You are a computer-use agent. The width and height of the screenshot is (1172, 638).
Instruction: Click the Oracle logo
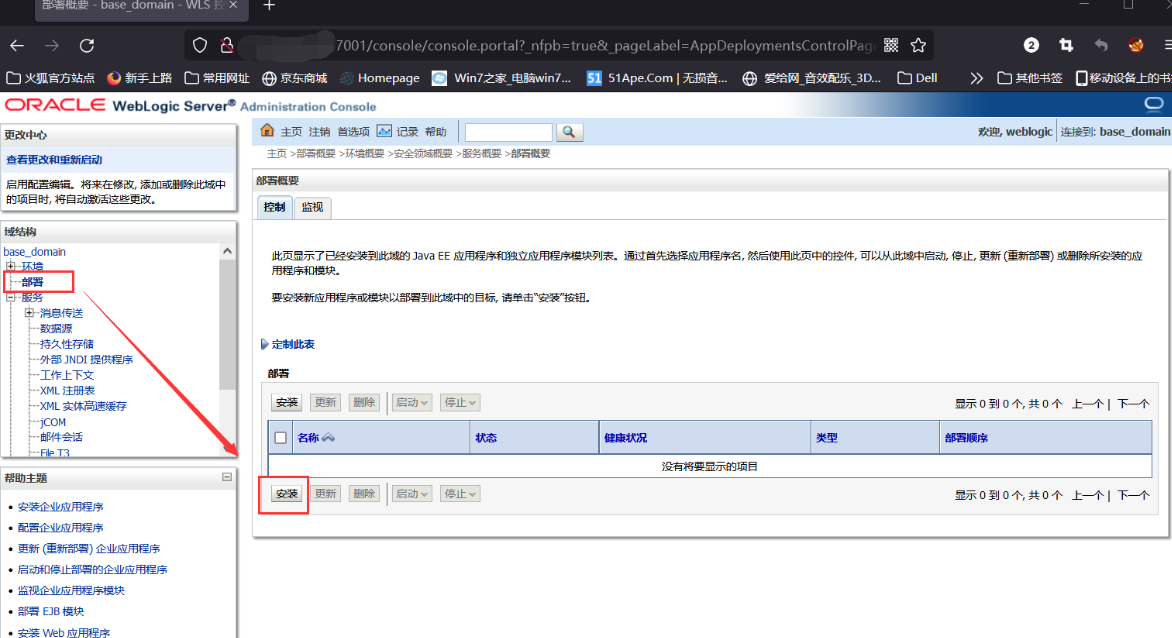55,105
